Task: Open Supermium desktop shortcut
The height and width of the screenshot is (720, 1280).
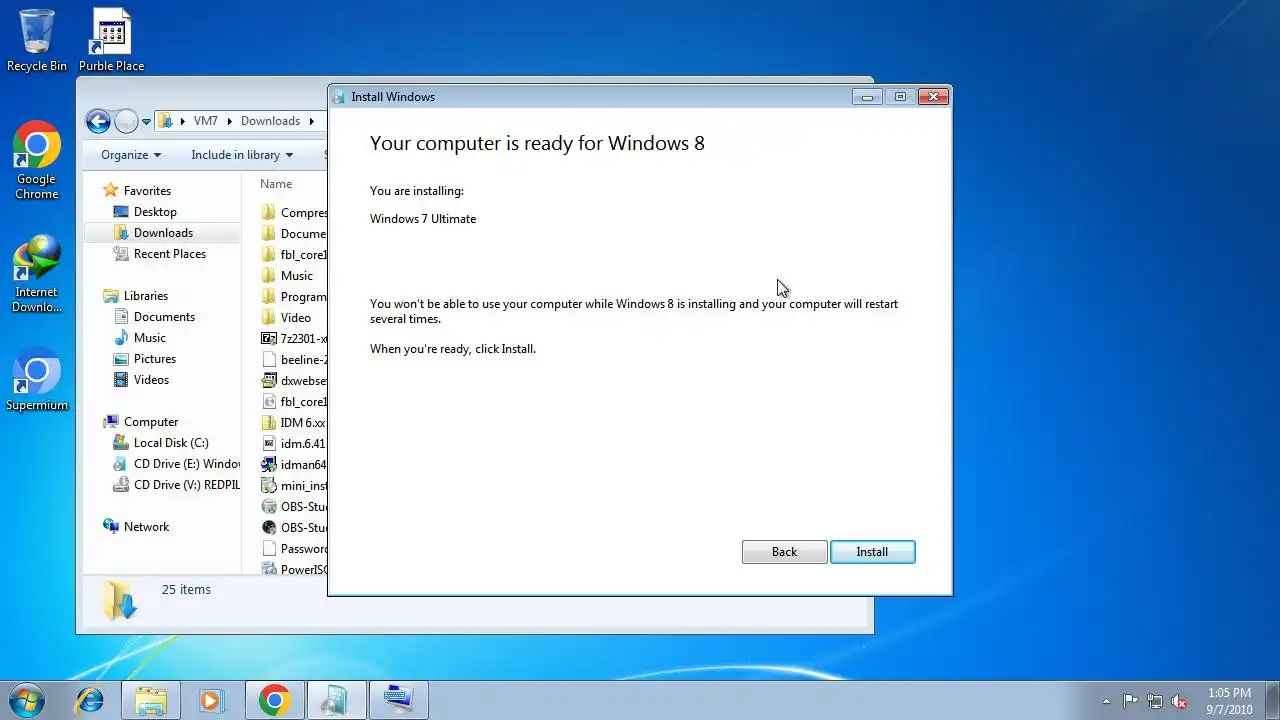Action: coord(37,380)
